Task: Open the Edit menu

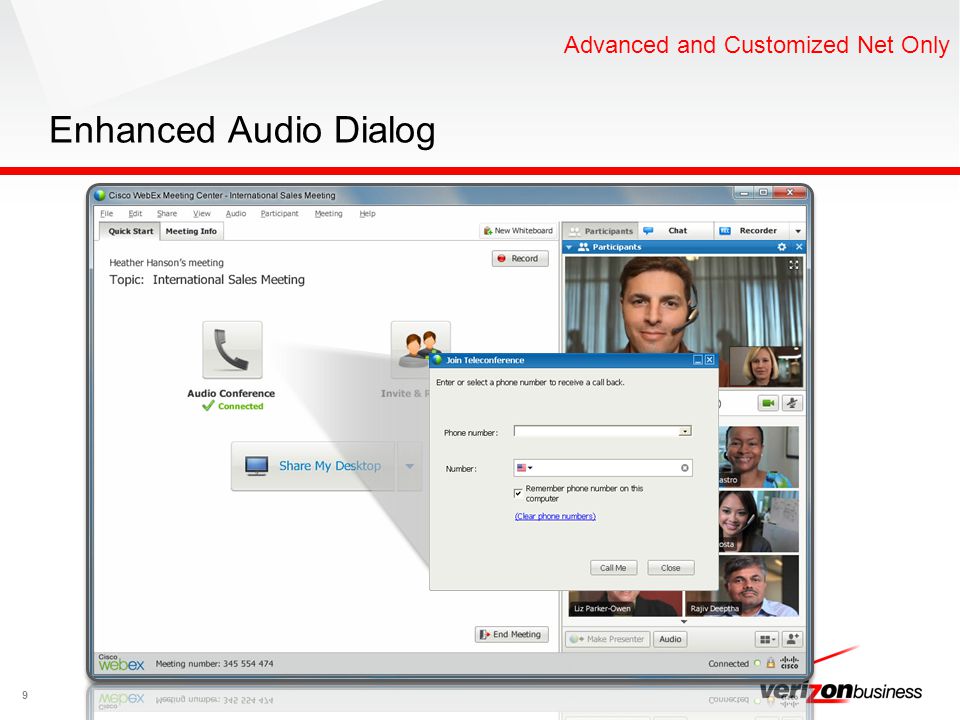Action: [135, 214]
